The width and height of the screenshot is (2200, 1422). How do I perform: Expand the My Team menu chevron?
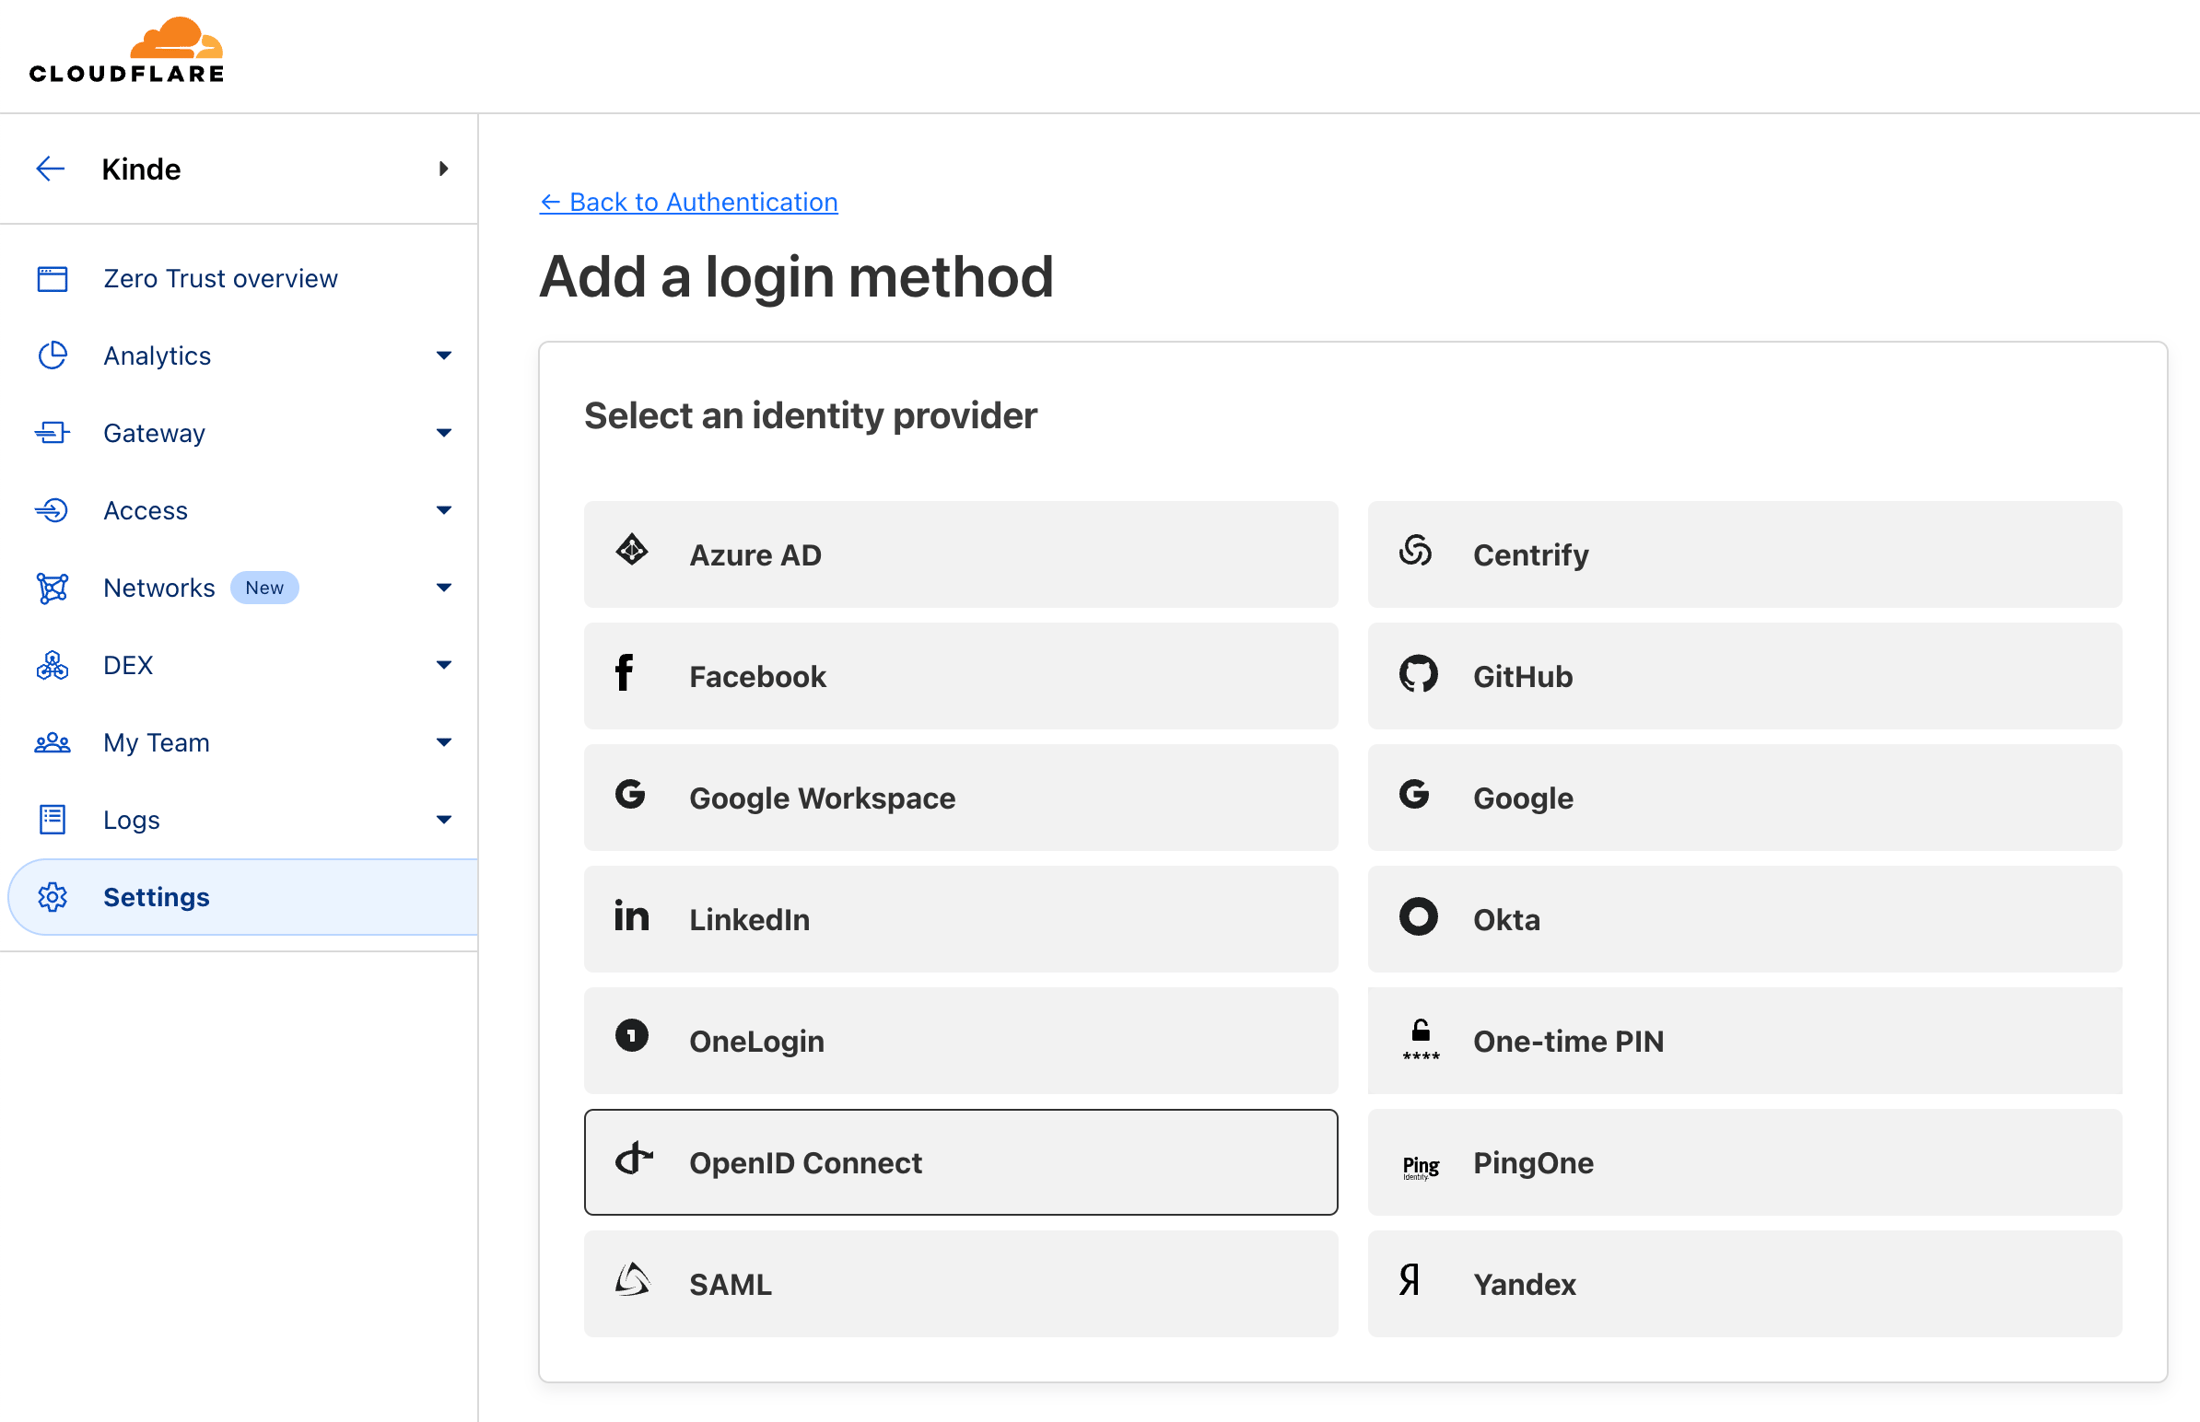point(443,742)
